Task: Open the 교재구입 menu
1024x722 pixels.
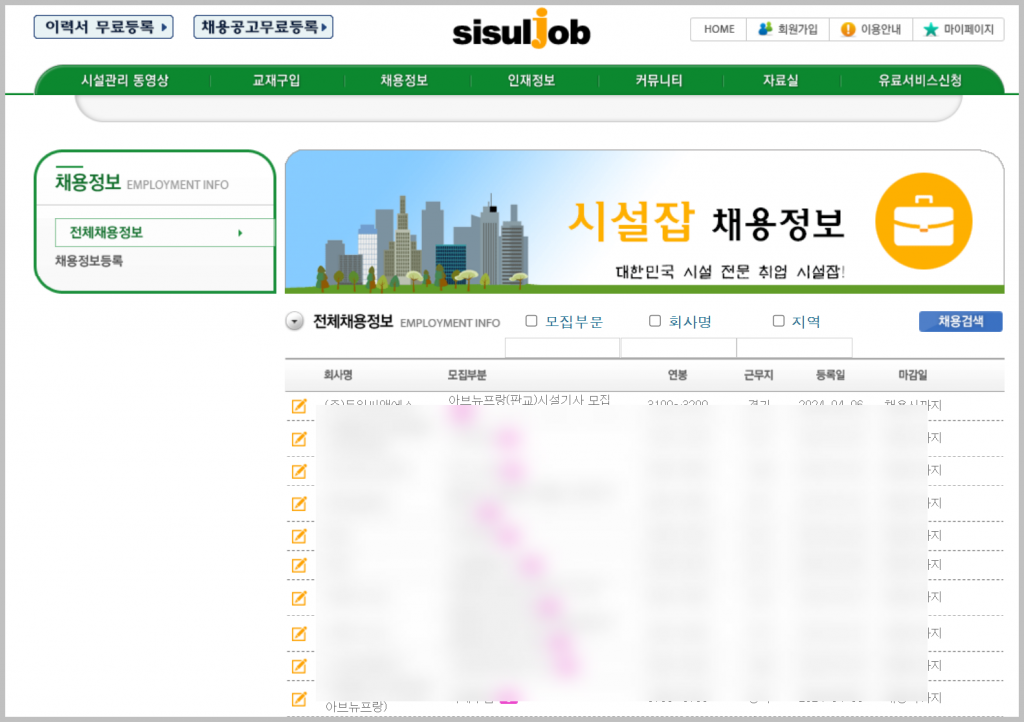Action: click(276, 80)
